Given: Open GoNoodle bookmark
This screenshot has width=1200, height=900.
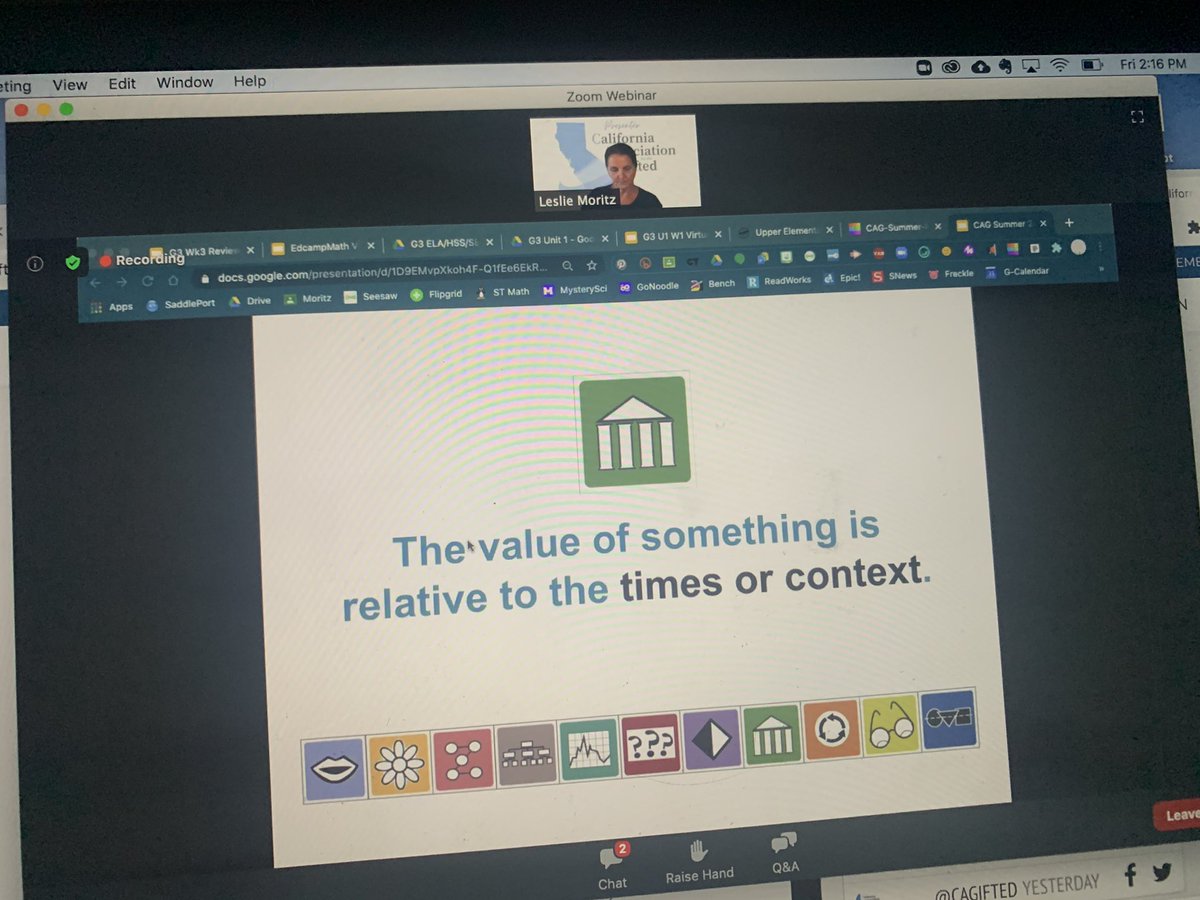Looking at the screenshot, I should pos(651,287).
